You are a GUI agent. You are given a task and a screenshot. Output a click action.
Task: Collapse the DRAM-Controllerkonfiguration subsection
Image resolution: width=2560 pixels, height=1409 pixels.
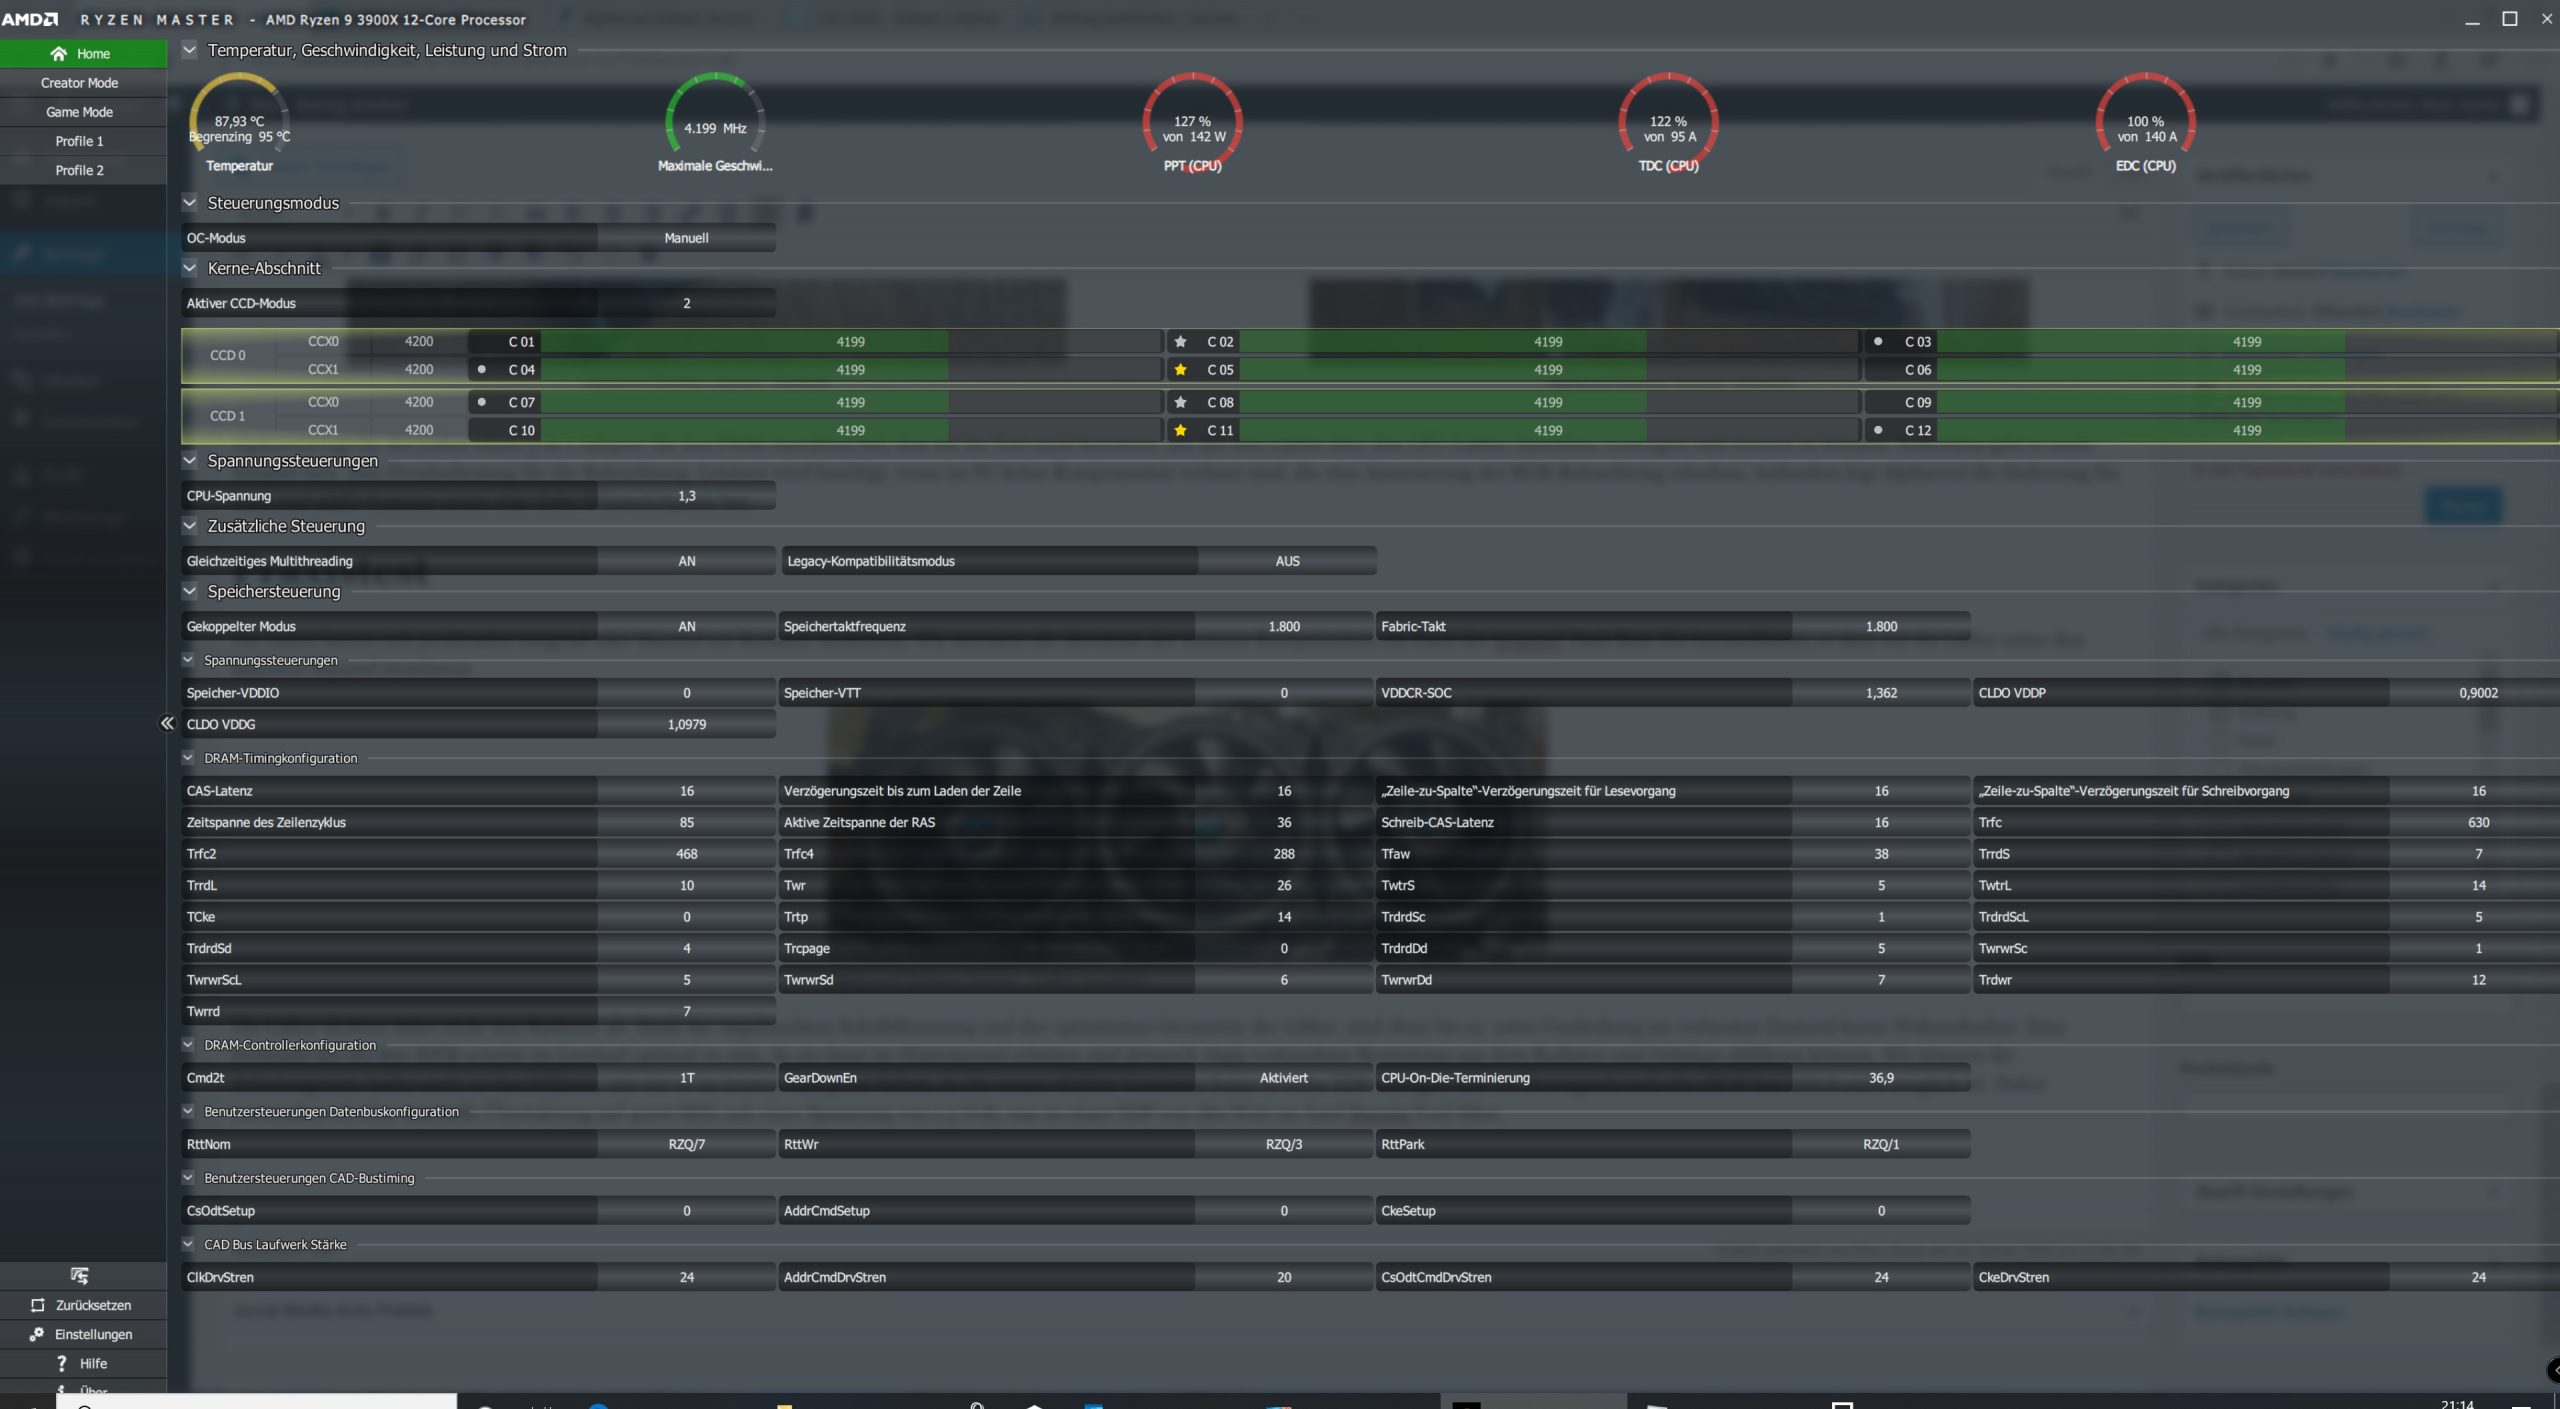pos(188,1044)
